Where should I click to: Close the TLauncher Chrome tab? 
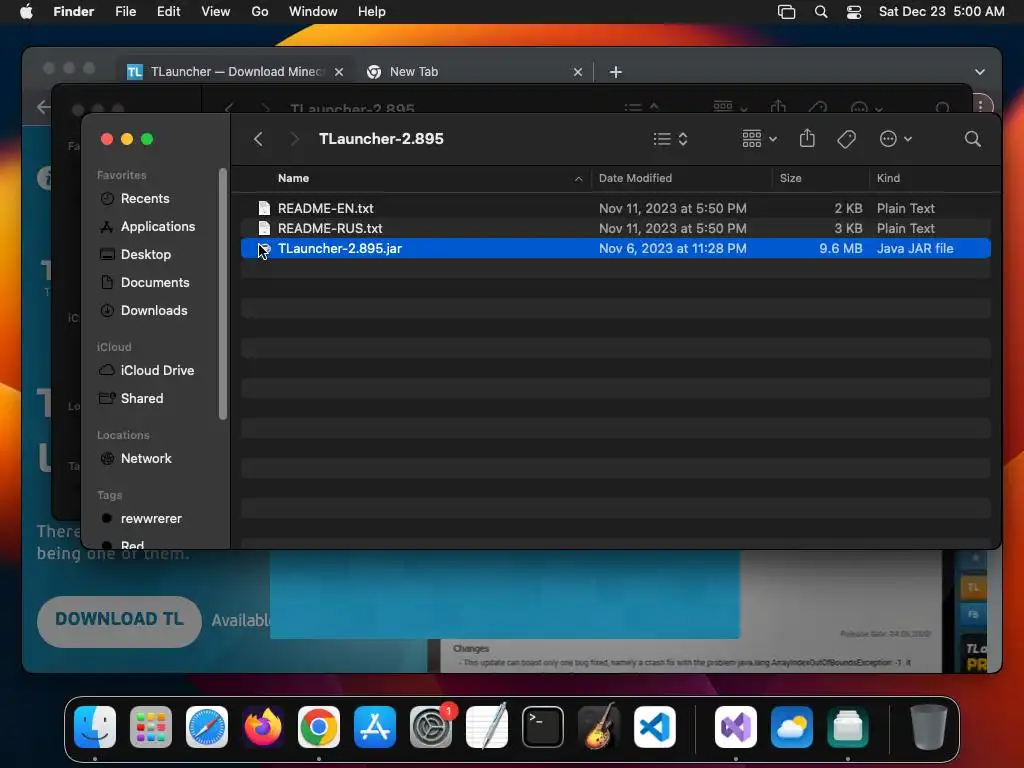click(339, 72)
